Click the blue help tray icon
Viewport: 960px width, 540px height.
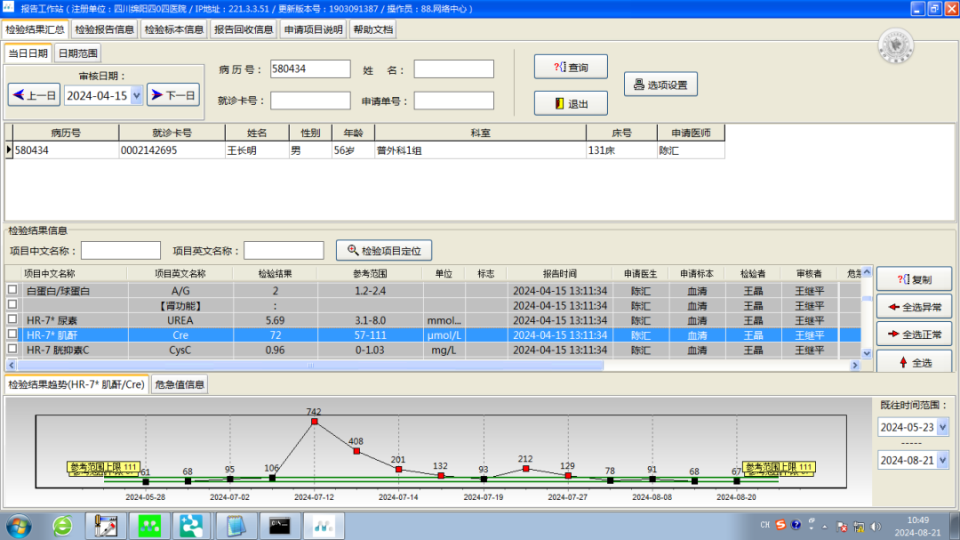pos(795,525)
